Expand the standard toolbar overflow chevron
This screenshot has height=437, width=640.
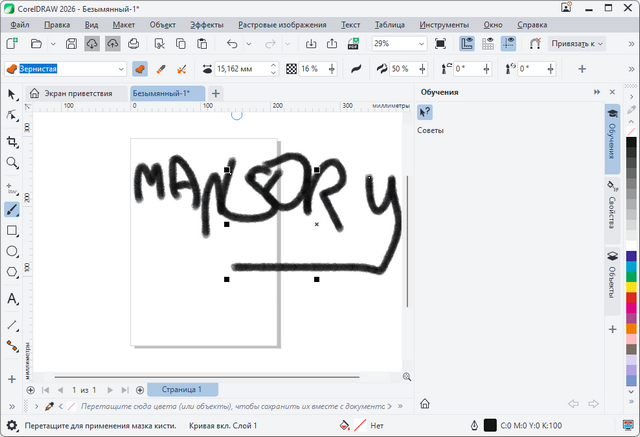point(631,44)
